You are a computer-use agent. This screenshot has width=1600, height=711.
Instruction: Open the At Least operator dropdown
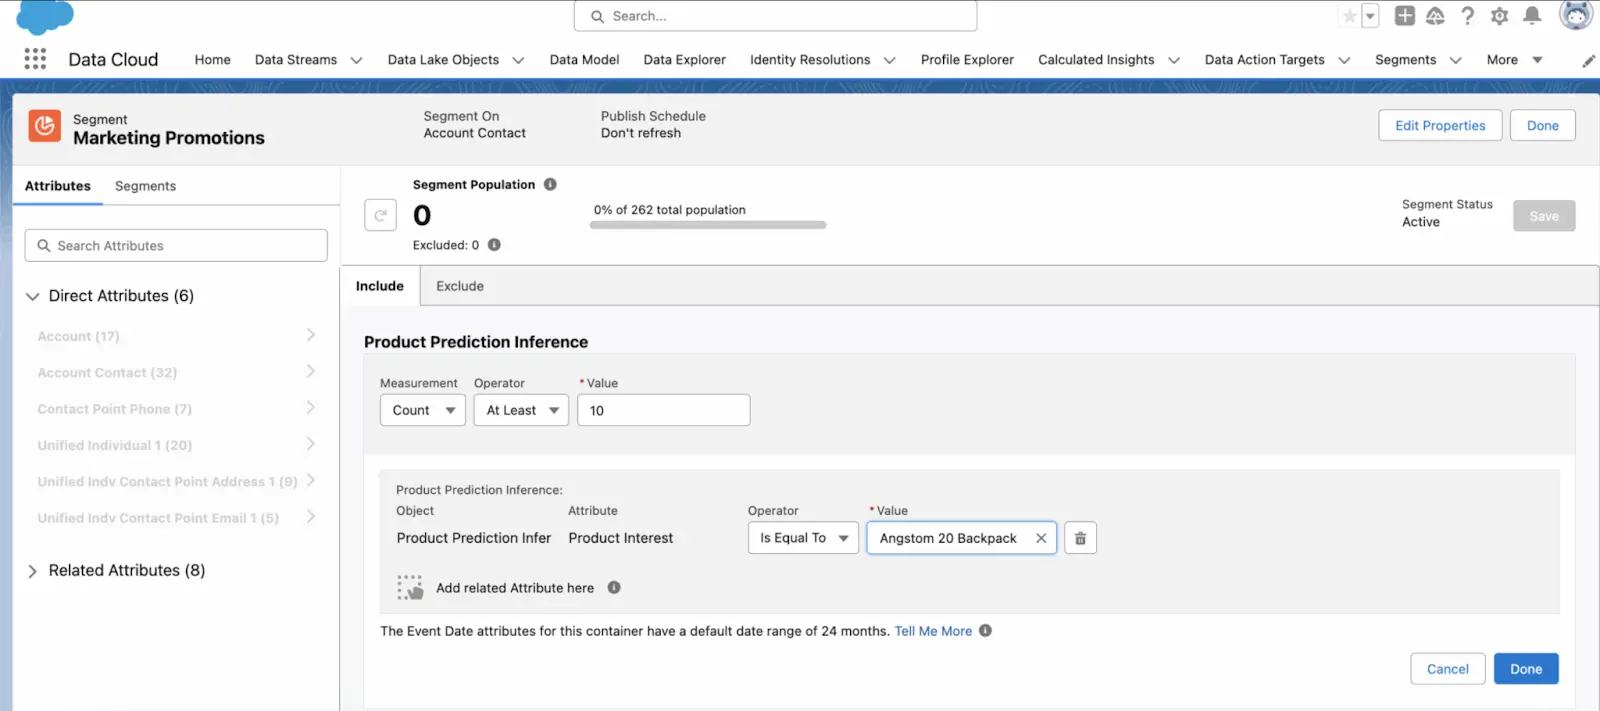pos(521,410)
